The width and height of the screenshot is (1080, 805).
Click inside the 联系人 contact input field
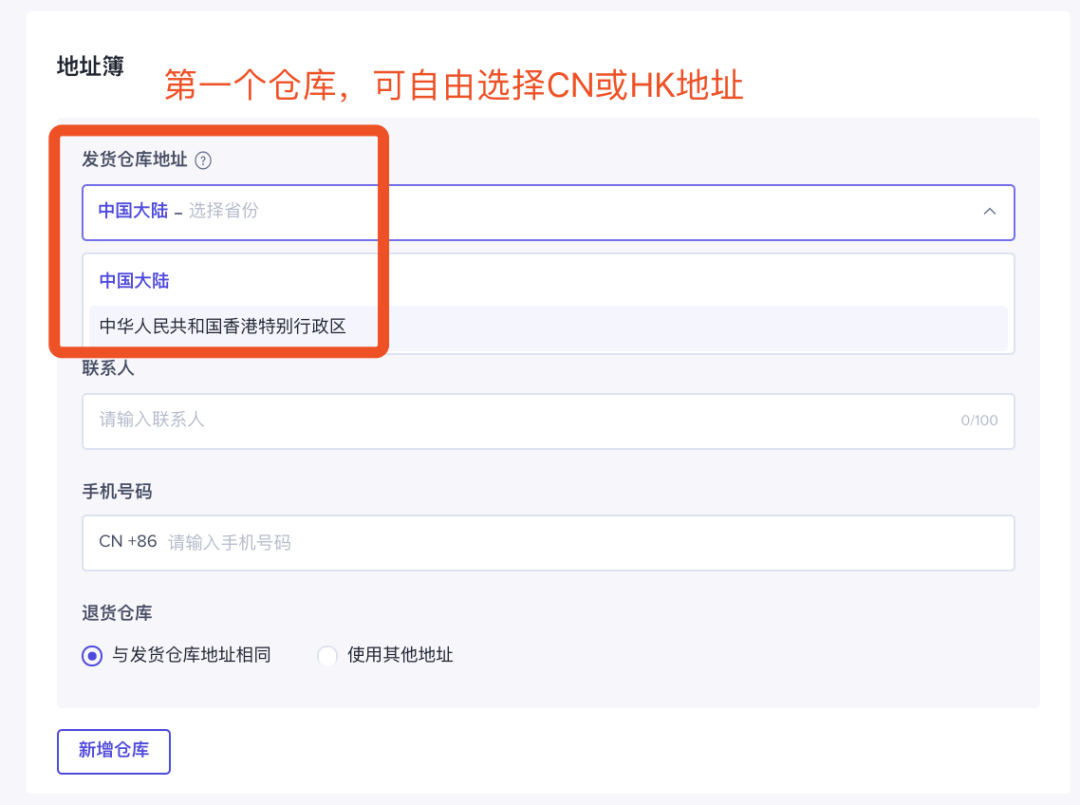tap(400, 421)
